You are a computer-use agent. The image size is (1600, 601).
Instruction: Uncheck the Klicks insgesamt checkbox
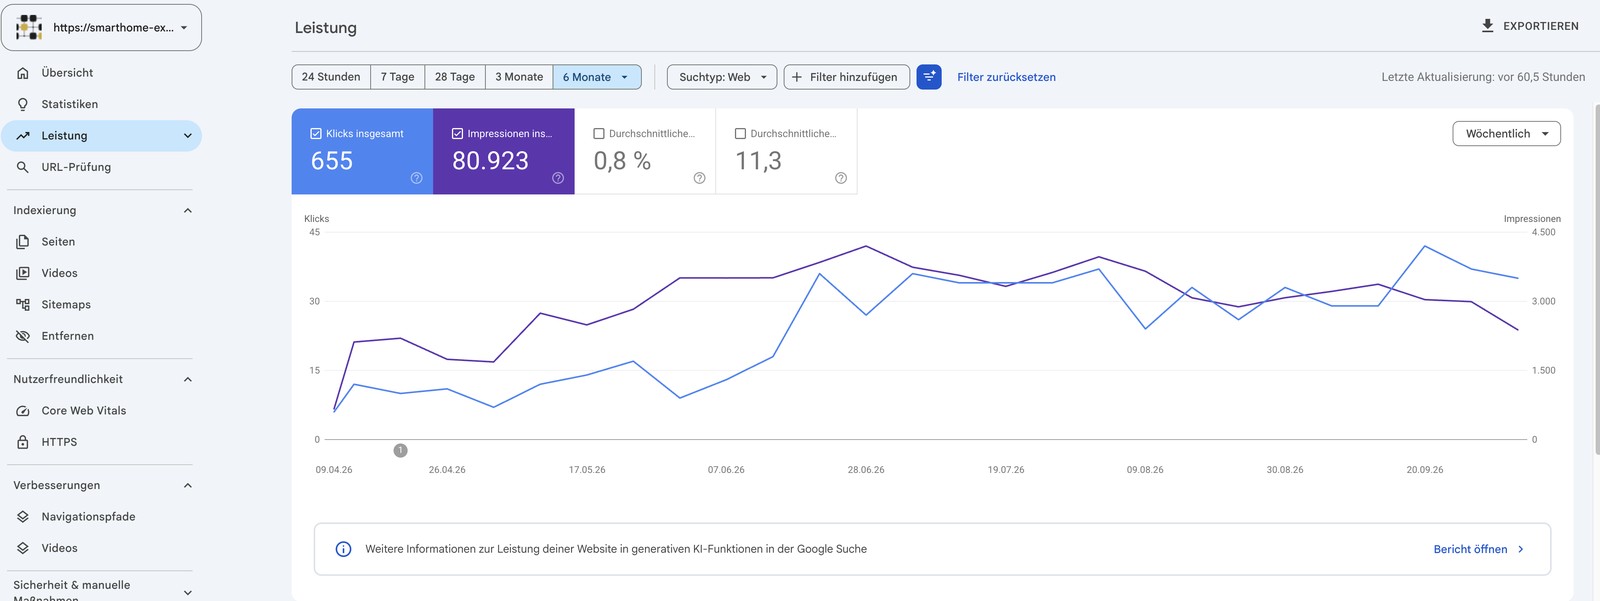(316, 133)
